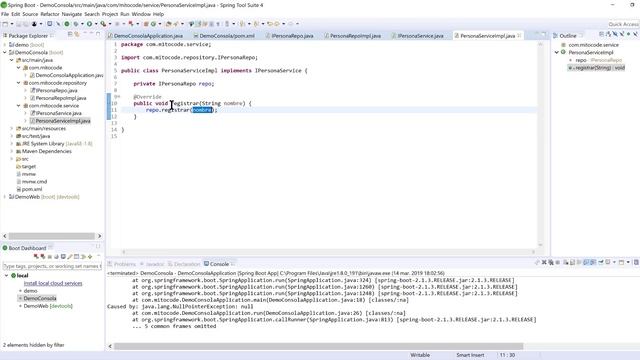
Task: Click Collapse All icon in Package Explorer
Action: click(70, 34)
